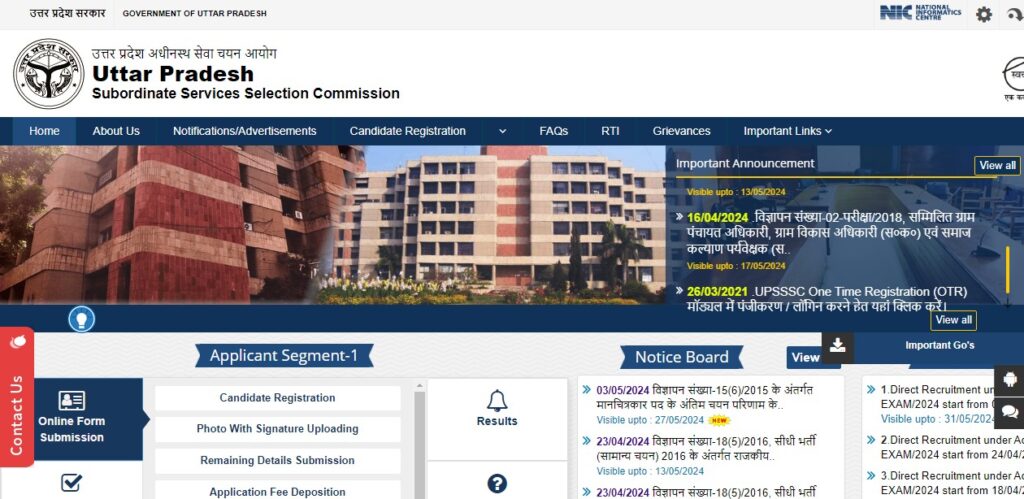Viewport: 1024px width, 499px height.
Task: Click the lightbulb icon below the banner
Action: pos(82,319)
